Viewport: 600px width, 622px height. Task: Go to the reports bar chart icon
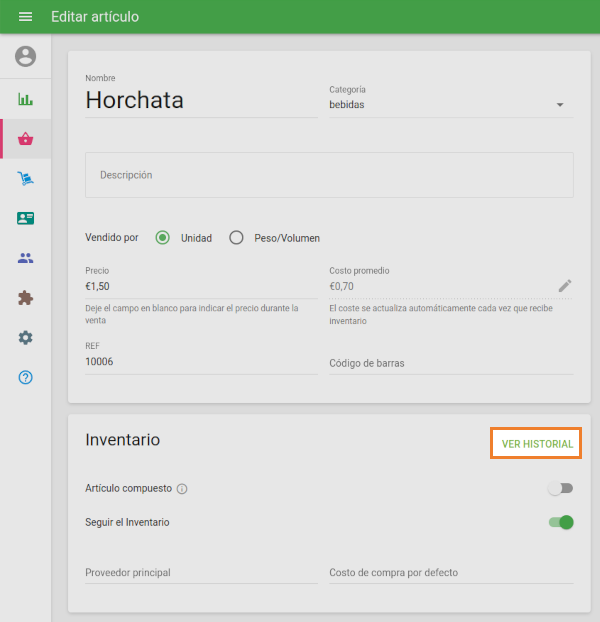26,99
